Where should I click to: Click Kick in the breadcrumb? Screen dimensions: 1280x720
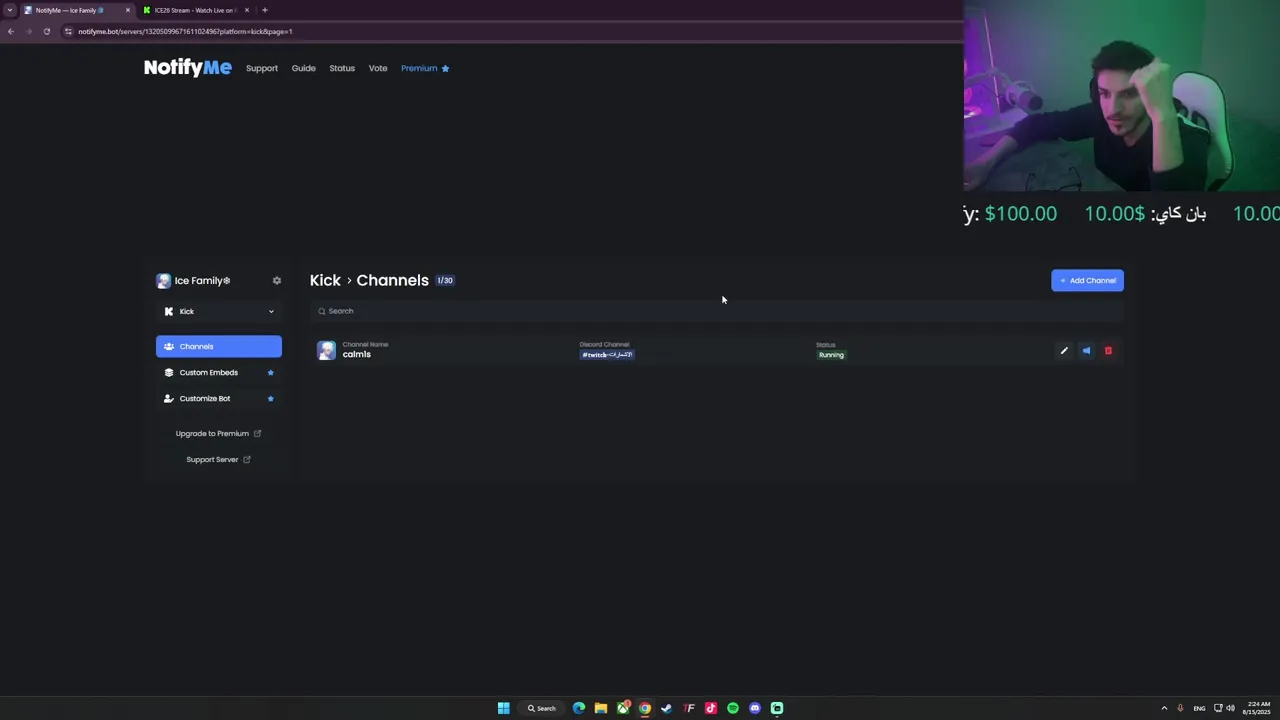(325, 281)
